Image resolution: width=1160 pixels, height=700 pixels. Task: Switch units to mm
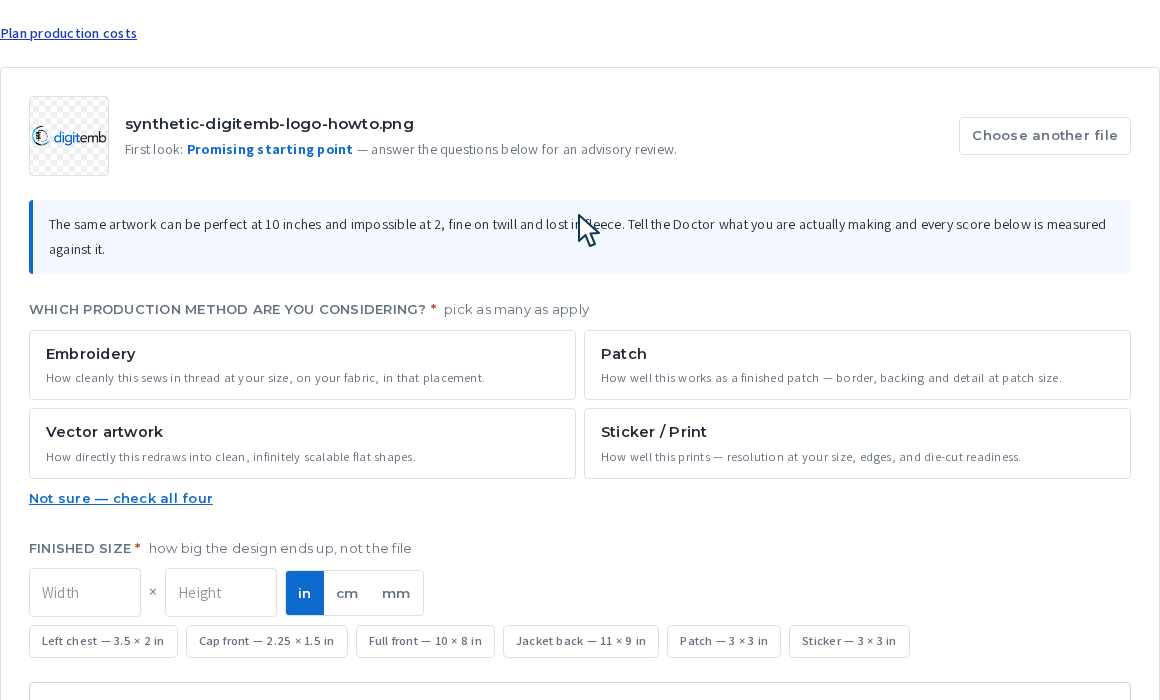(396, 593)
